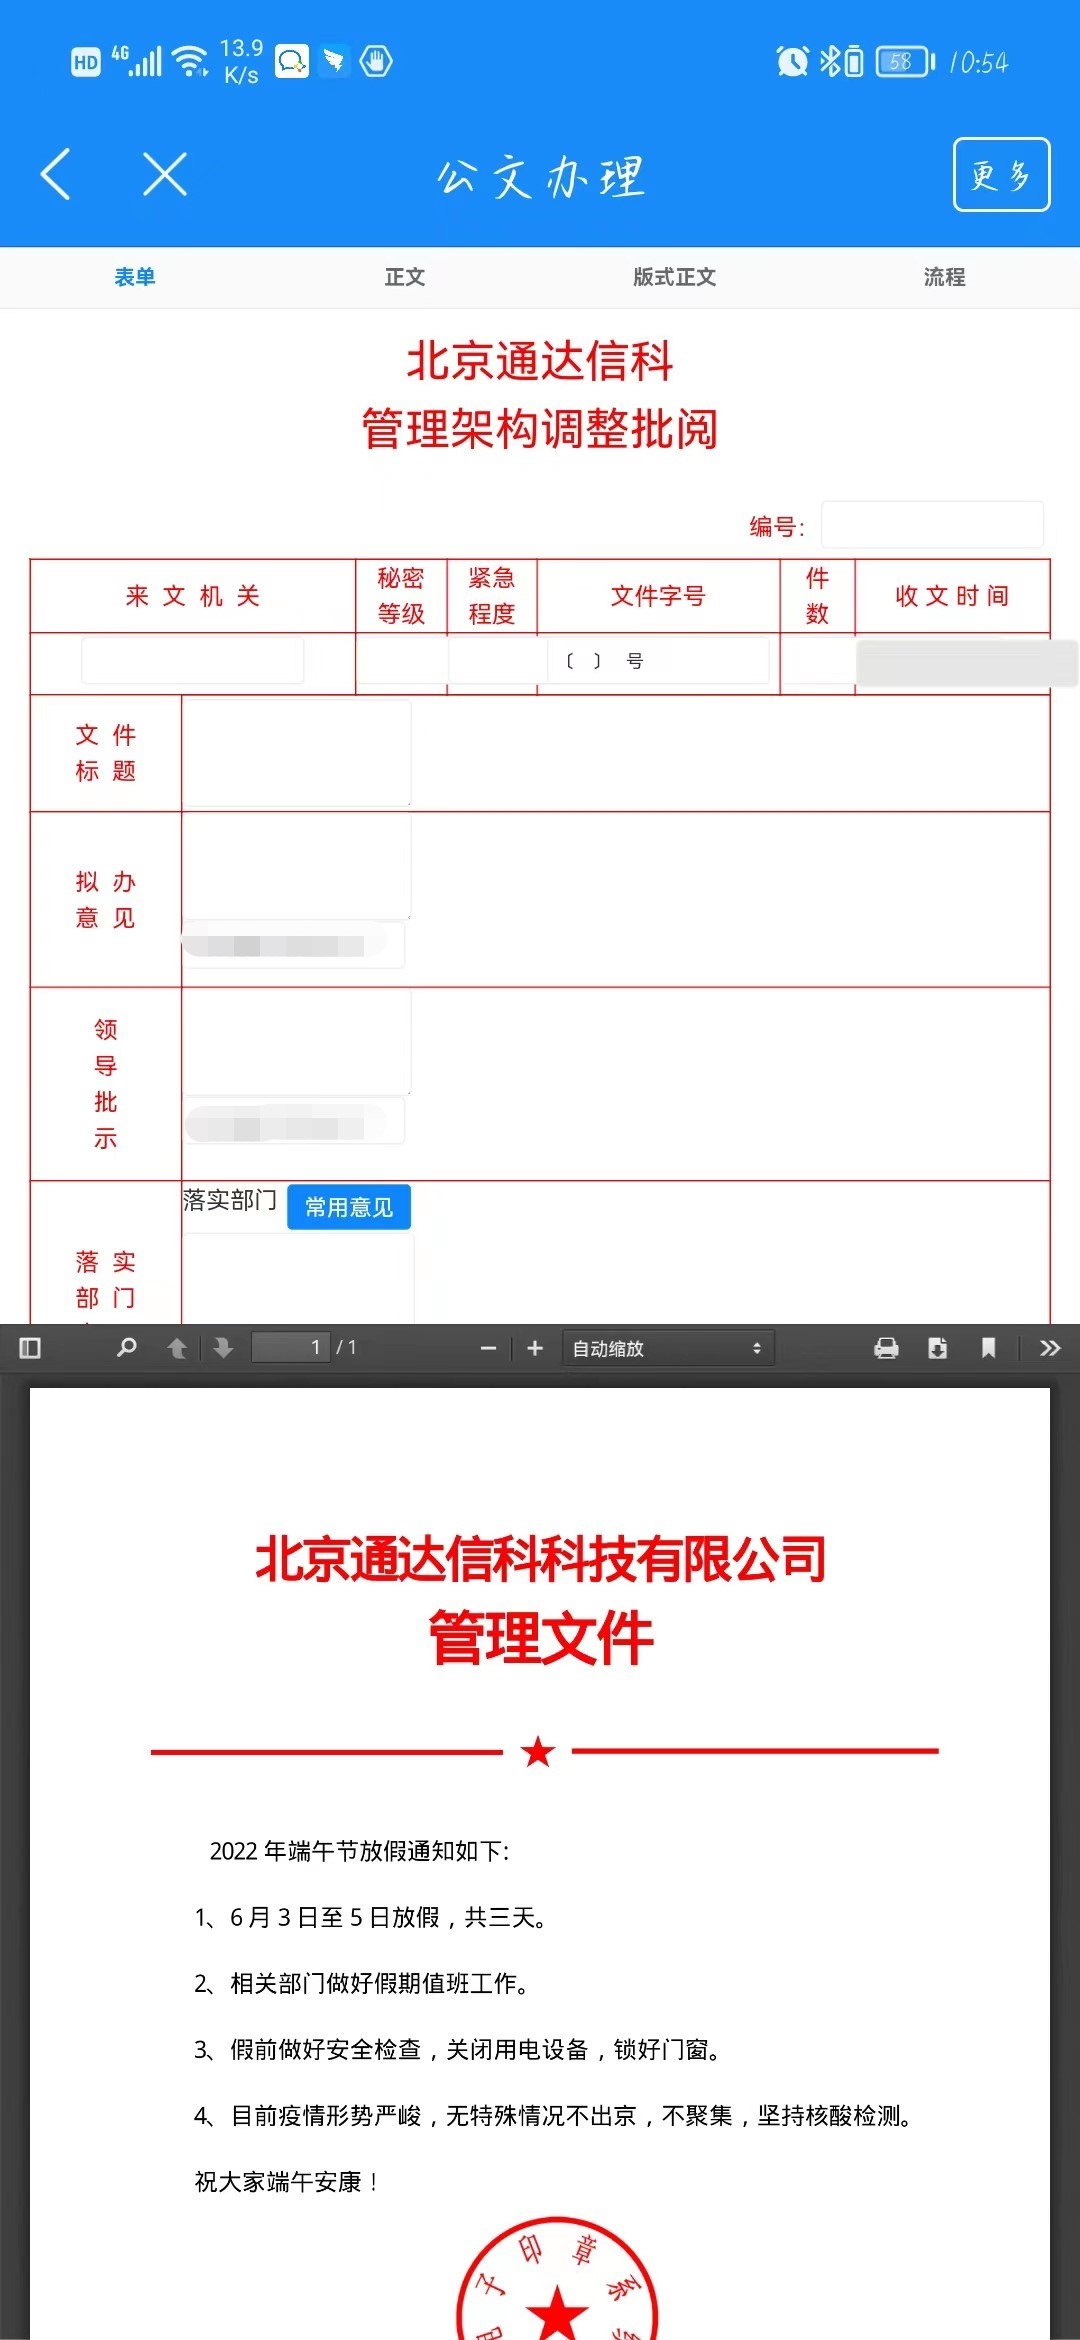The image size is (1080, 2340).
Task: Toggle the PDF viewer sidebar
Action: click(x=30, y=1348)
